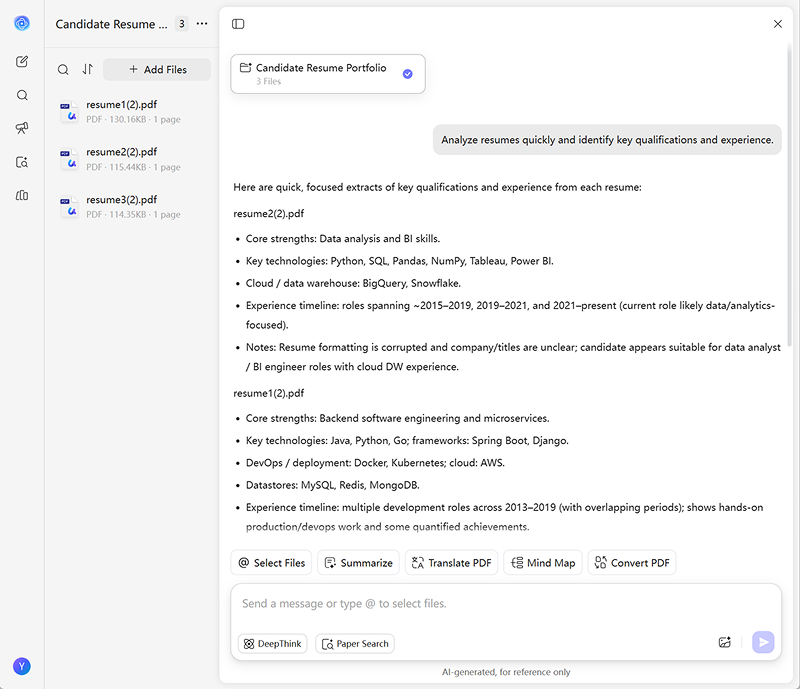Click the Summarize action button
Screen dimensions: 800x689
point(359,562)
